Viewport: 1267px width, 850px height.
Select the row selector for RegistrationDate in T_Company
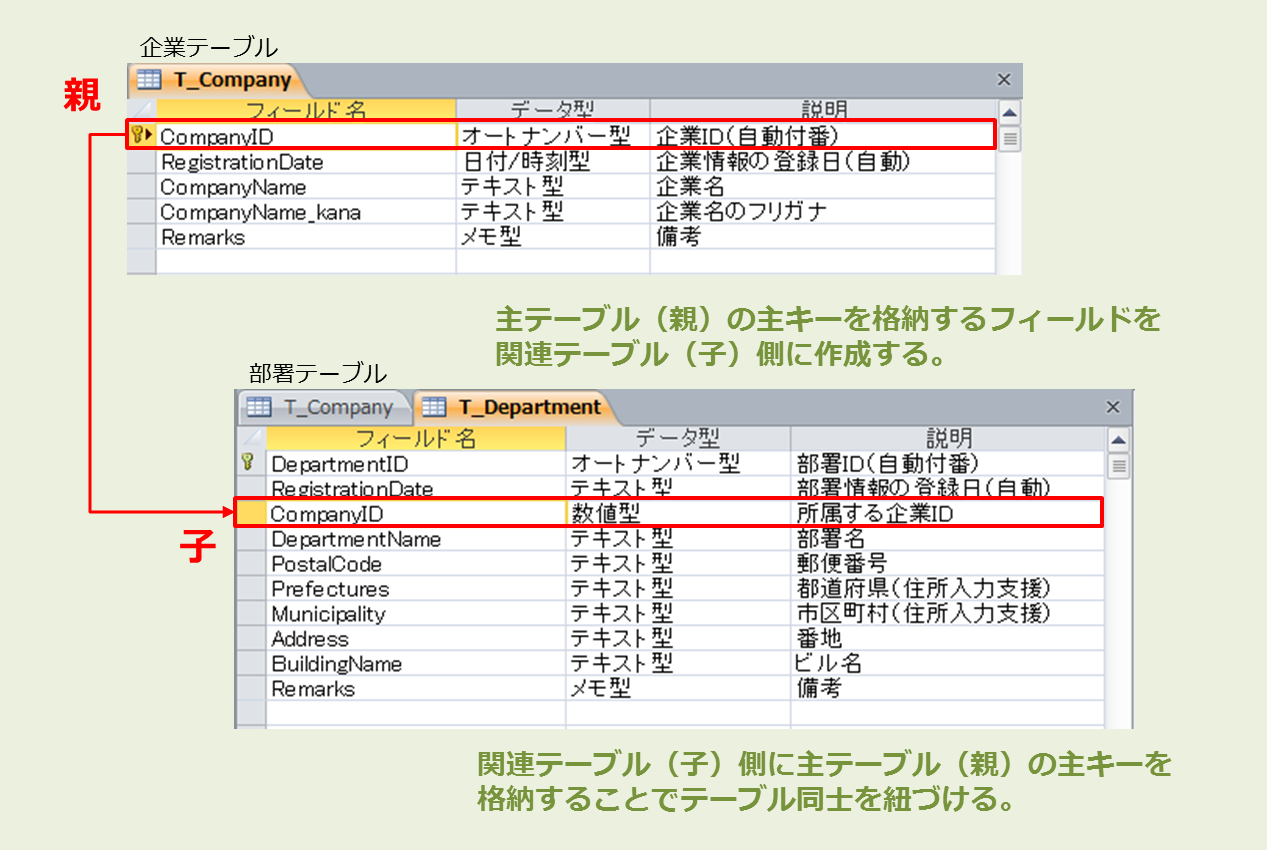141,162
